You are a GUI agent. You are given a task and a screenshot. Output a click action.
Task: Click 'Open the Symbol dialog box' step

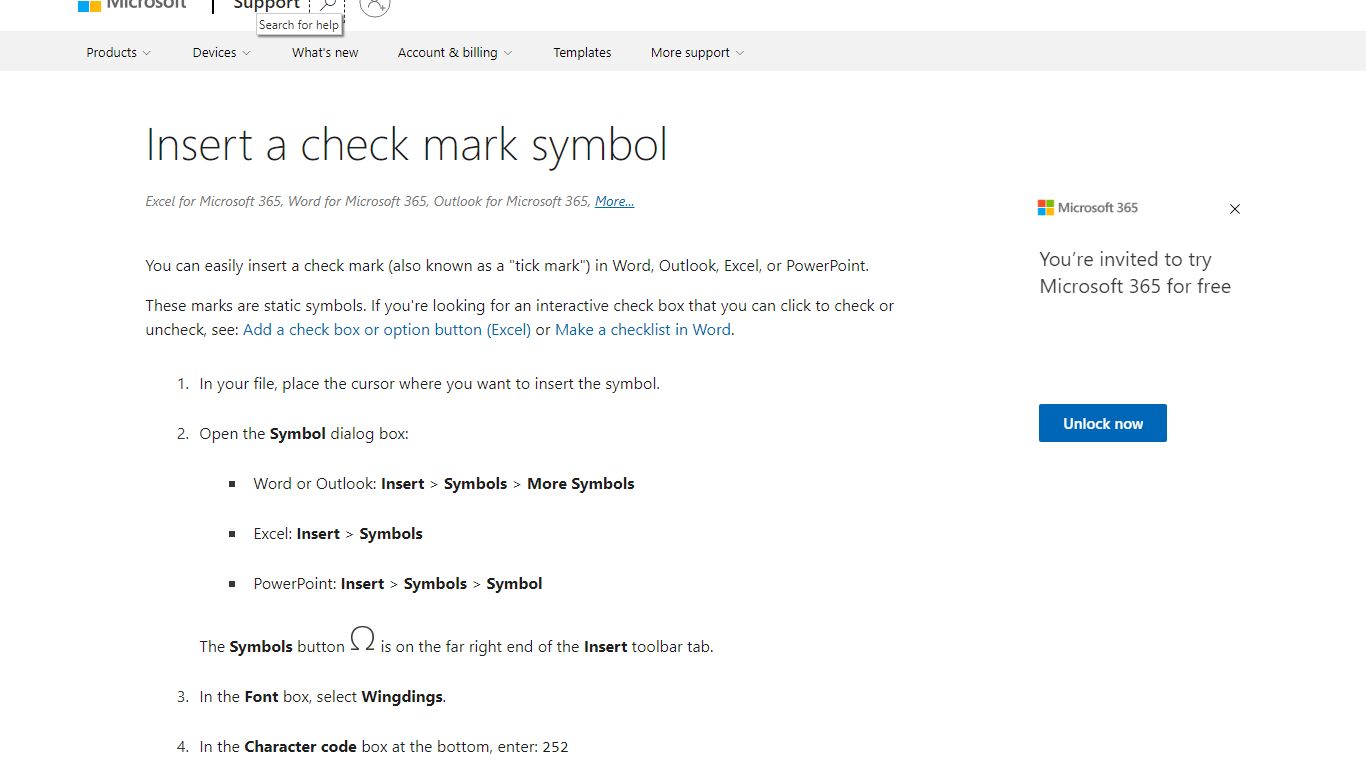click(x=304, y=434)
